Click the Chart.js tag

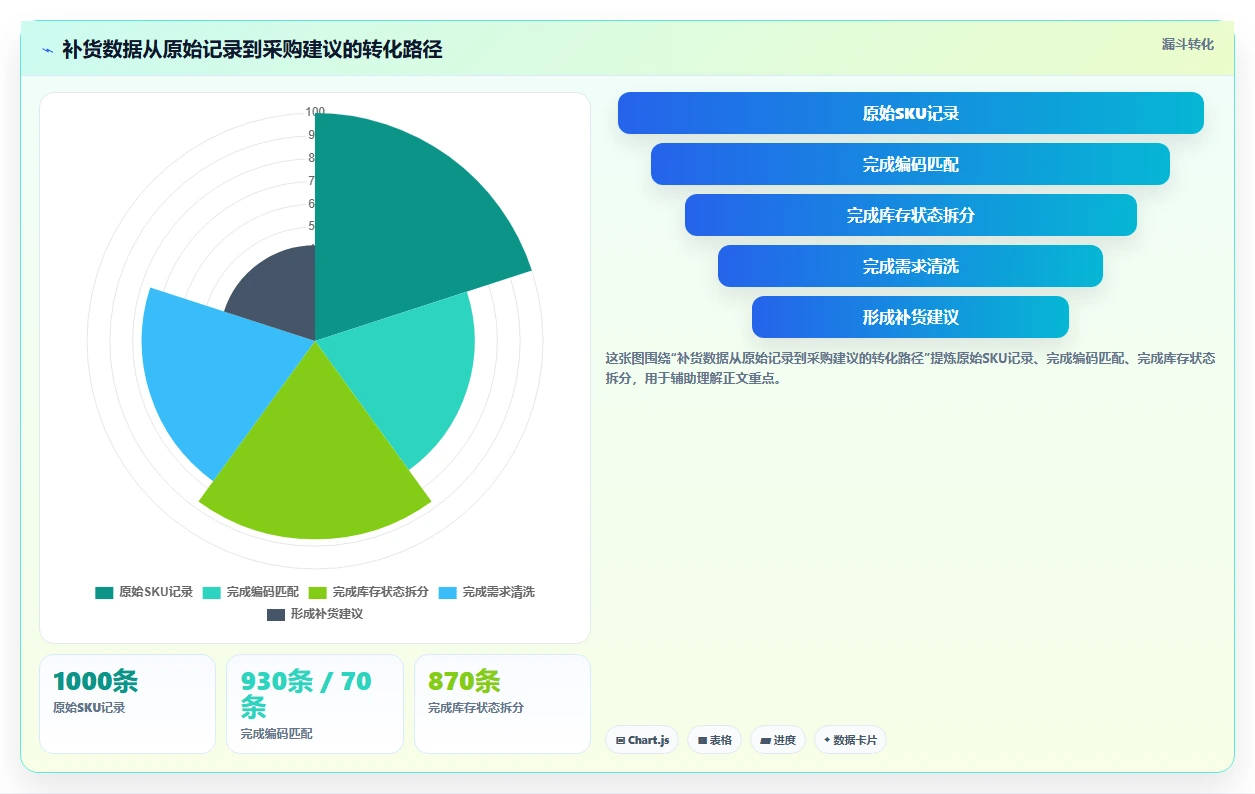point(642,740)
